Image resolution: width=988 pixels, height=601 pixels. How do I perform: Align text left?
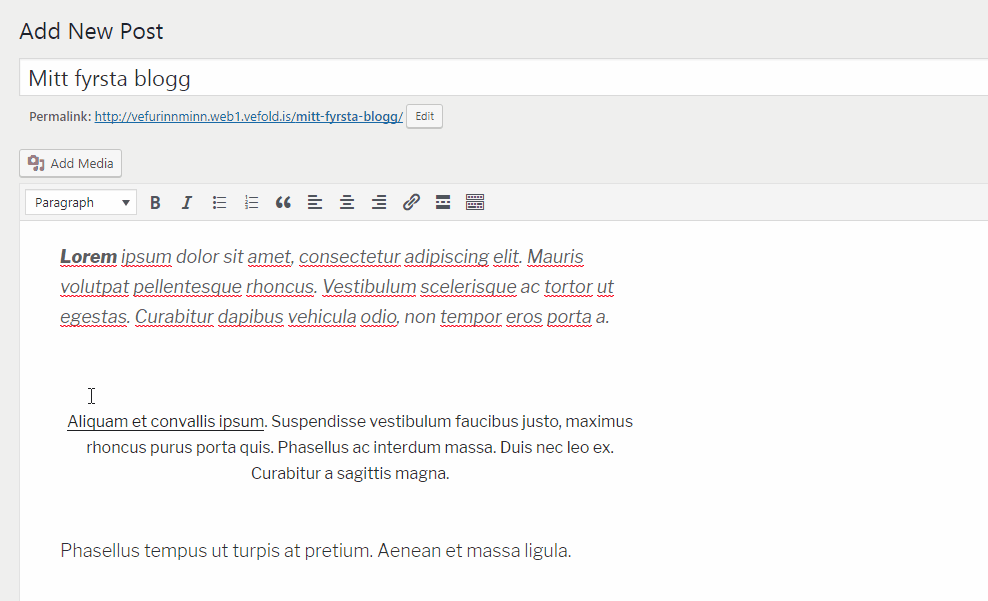pos(315,203)
